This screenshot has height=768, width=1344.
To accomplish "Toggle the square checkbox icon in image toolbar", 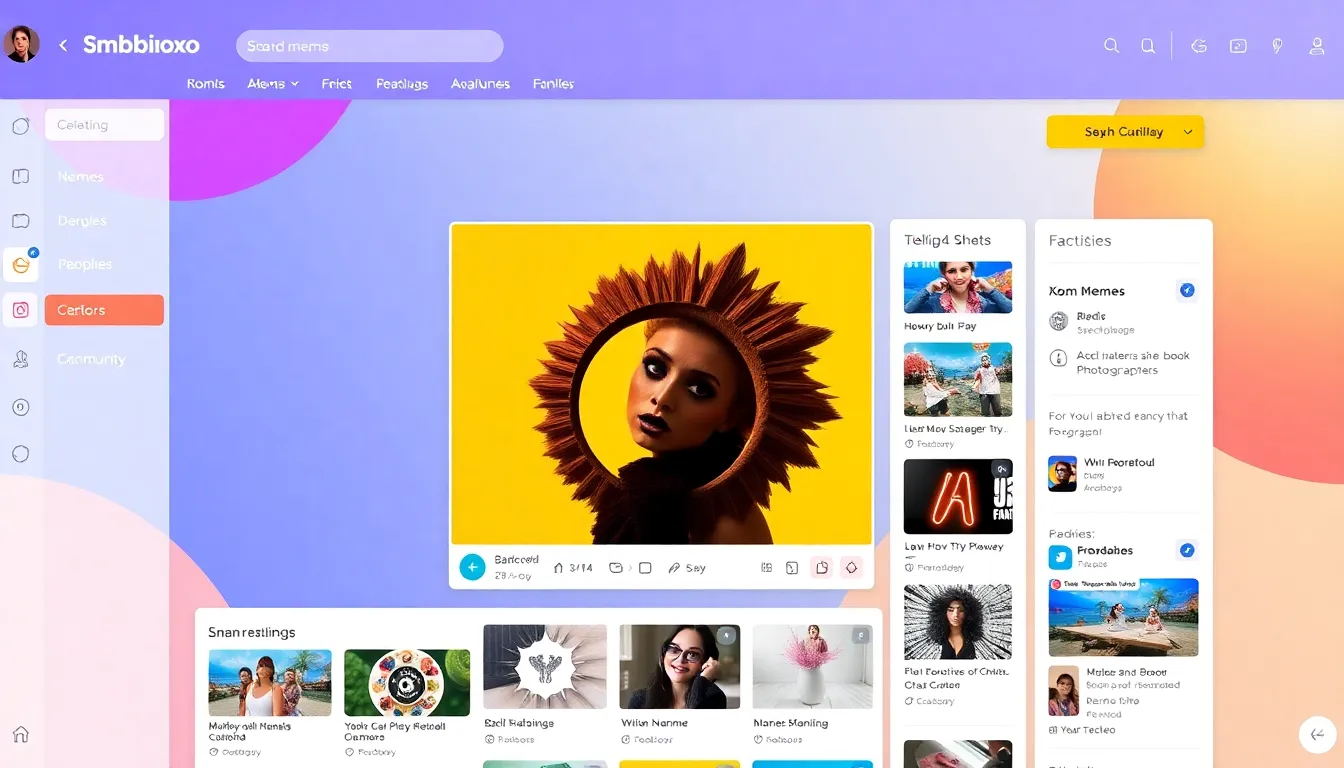I will 645,568.
